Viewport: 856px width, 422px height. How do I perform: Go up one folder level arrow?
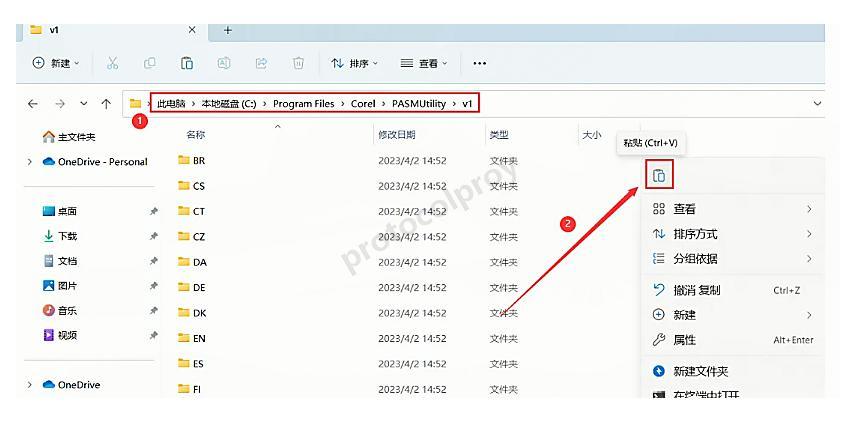click(x=106, y=104)
